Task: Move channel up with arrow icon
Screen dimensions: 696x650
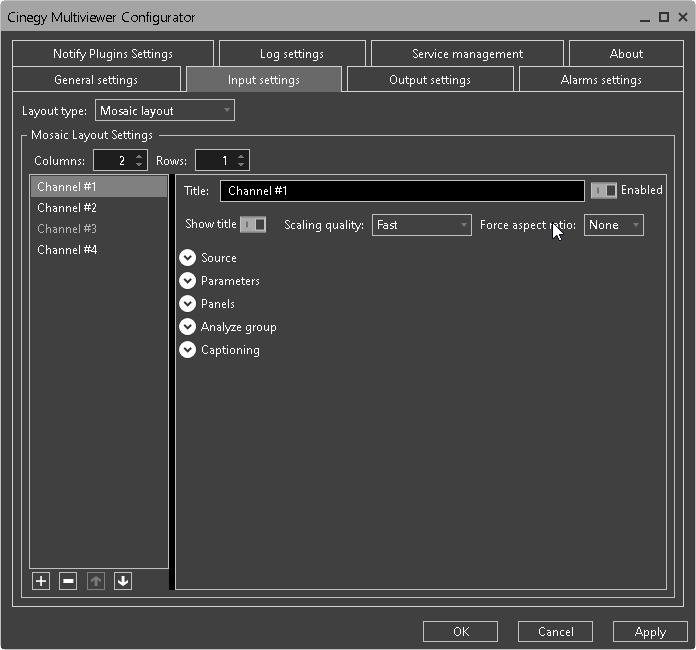Action: [95, 581]
